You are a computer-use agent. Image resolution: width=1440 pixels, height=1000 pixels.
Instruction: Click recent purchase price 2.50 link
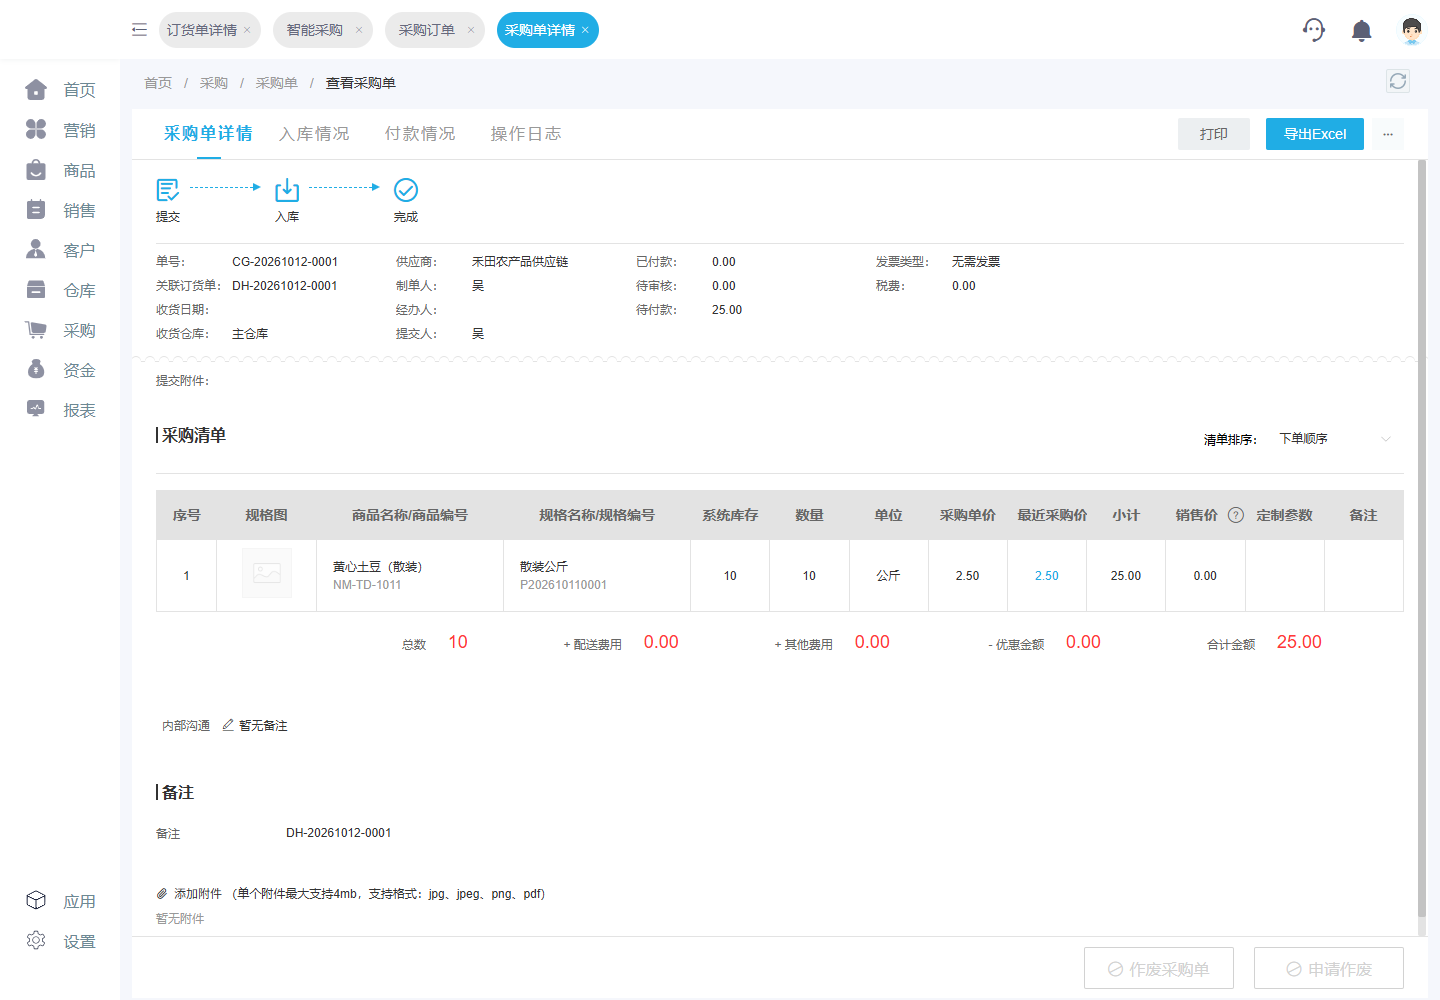pos(1047,576)
